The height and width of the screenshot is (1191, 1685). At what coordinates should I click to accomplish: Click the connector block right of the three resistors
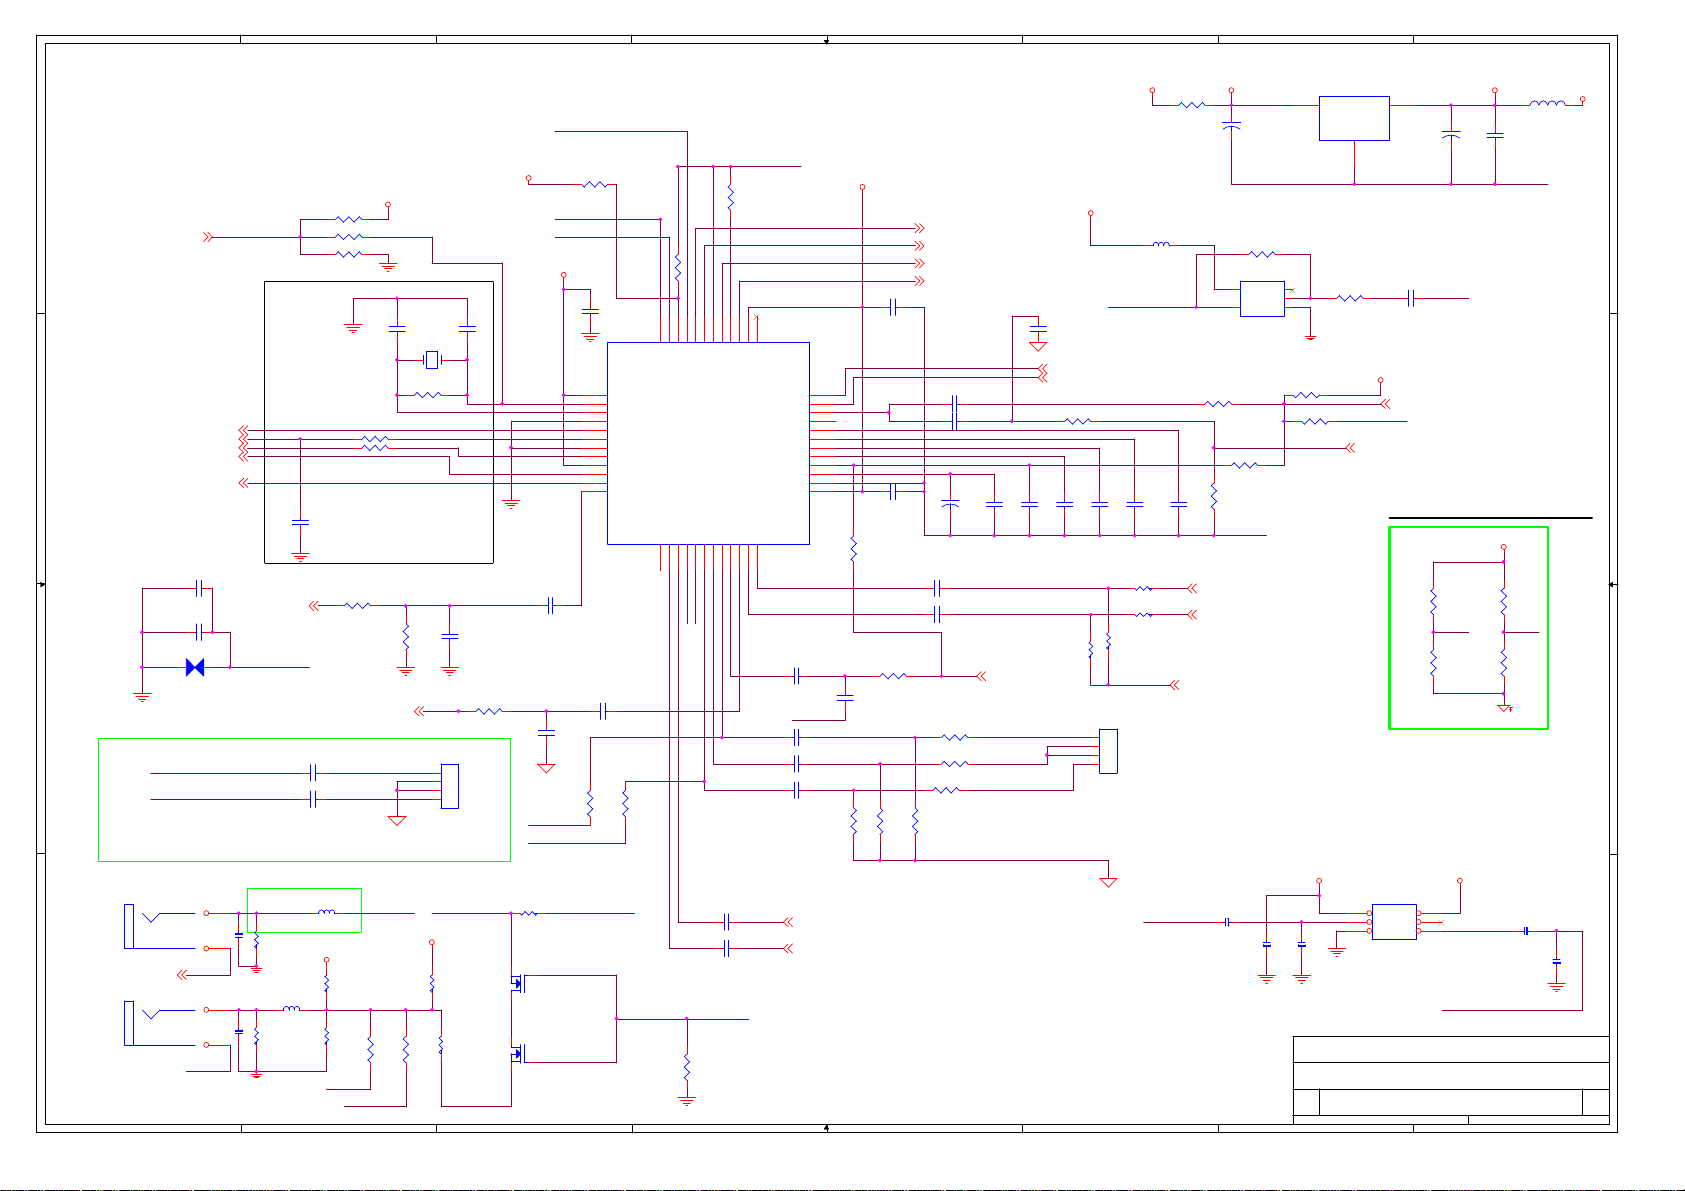[1108, 751]
